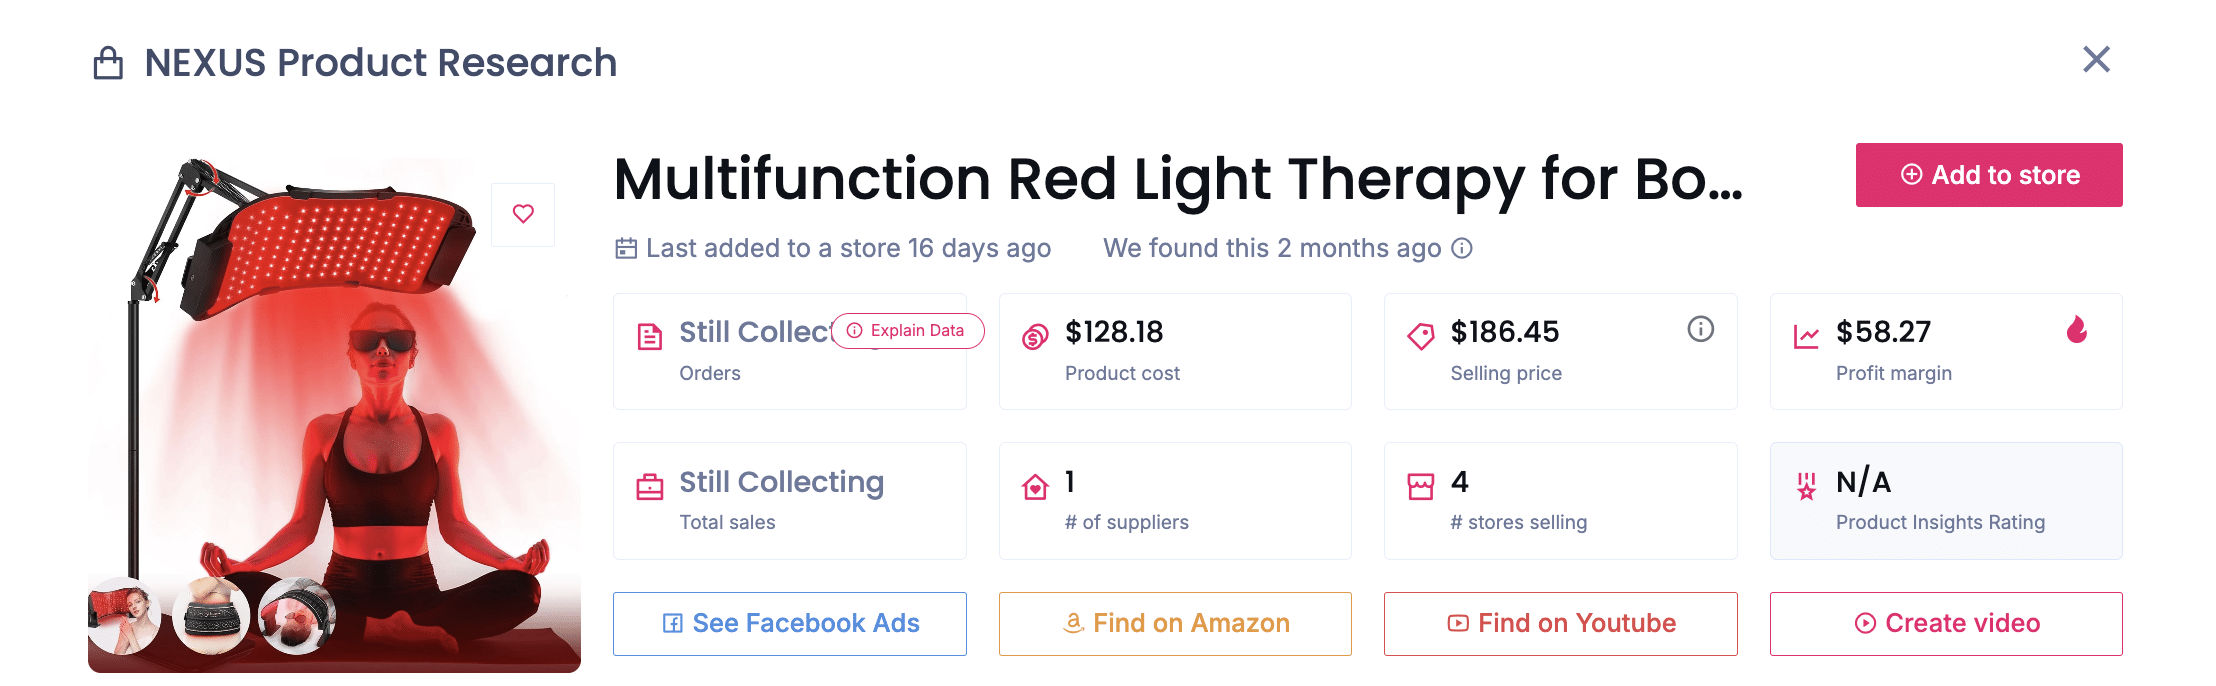Image resolution: width=2216 pixels, height=686 pixels.
Task: Click the heart favorite icon on product image
Action: (523, 214)
